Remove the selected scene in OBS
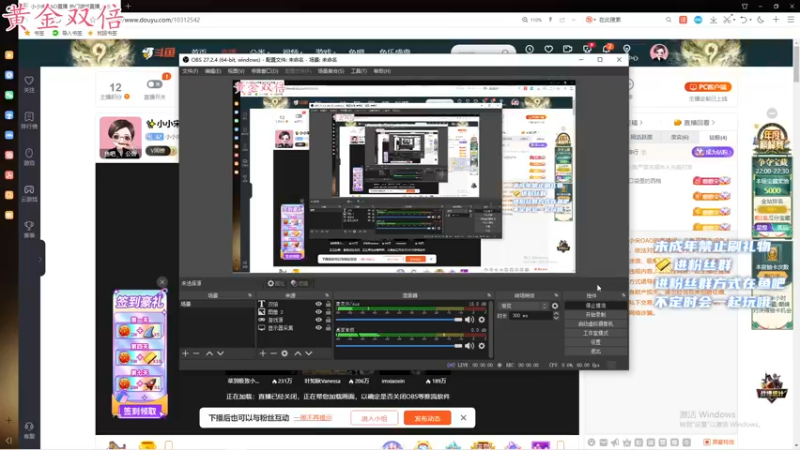This screenshot has height=450, width=800. 196,353
